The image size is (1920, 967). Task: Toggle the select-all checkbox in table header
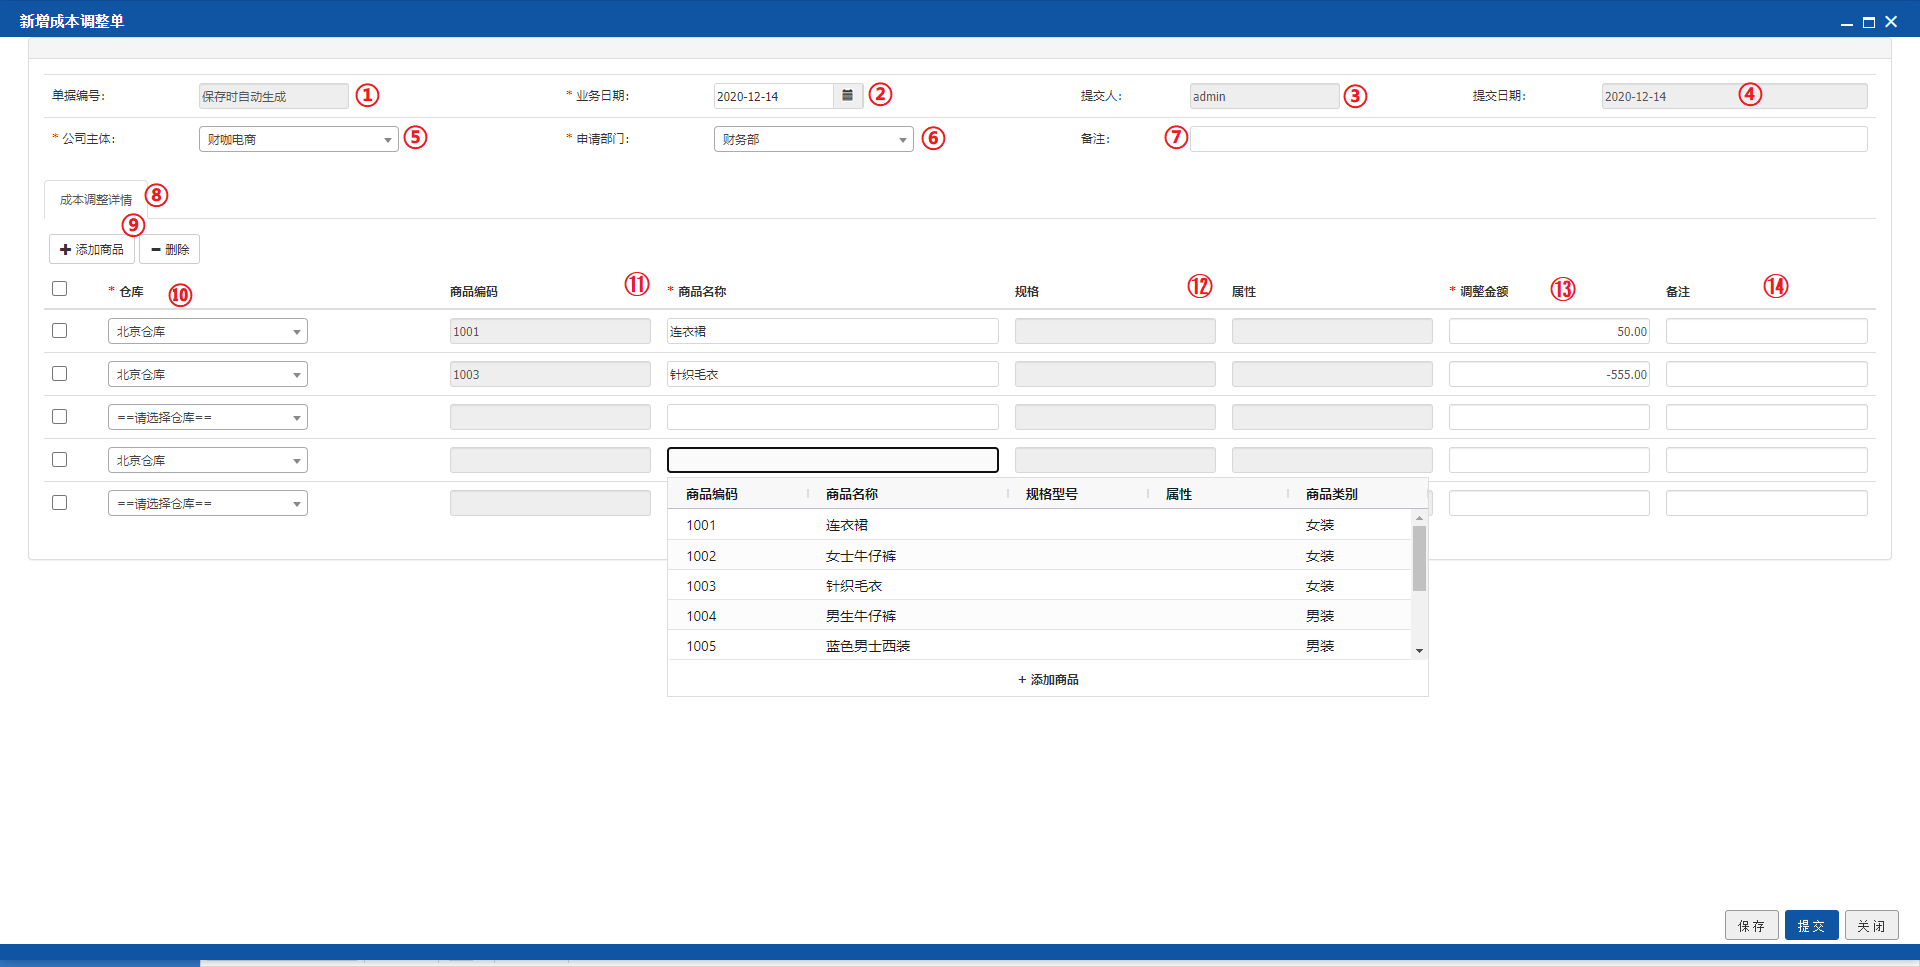[60, 289]
